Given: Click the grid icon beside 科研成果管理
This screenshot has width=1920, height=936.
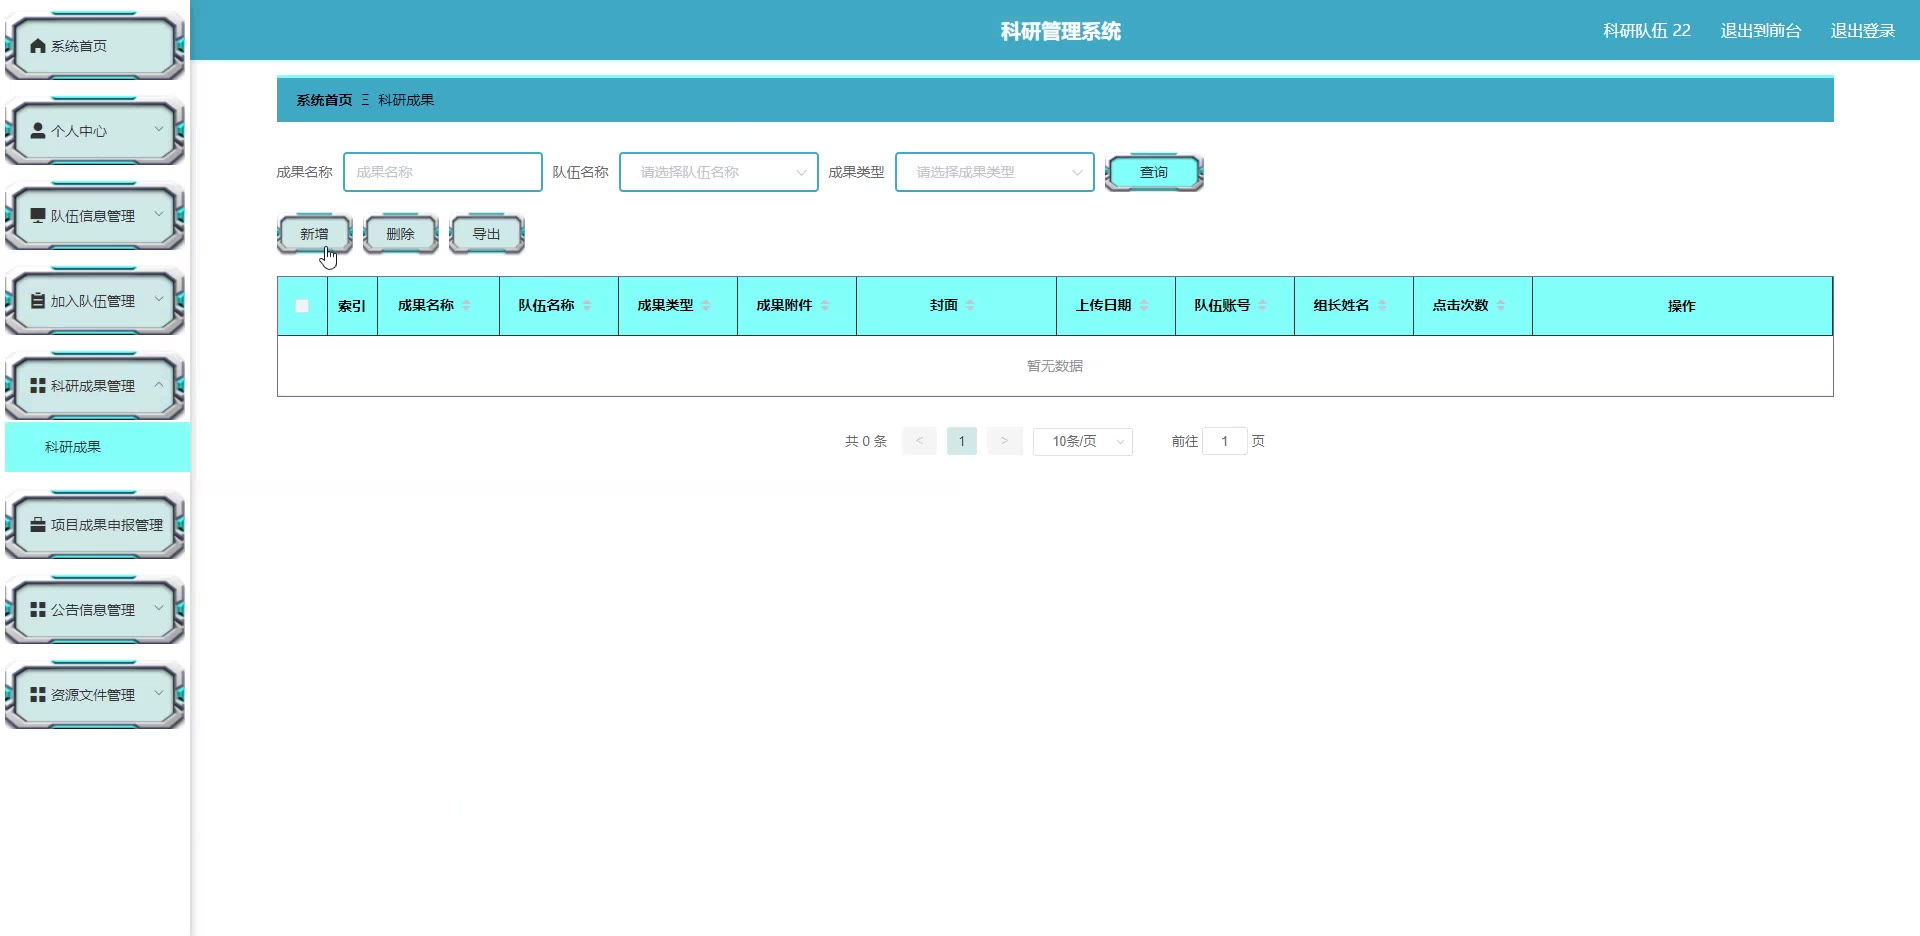Looking at the screenshot, I should (x=38, y=386).
